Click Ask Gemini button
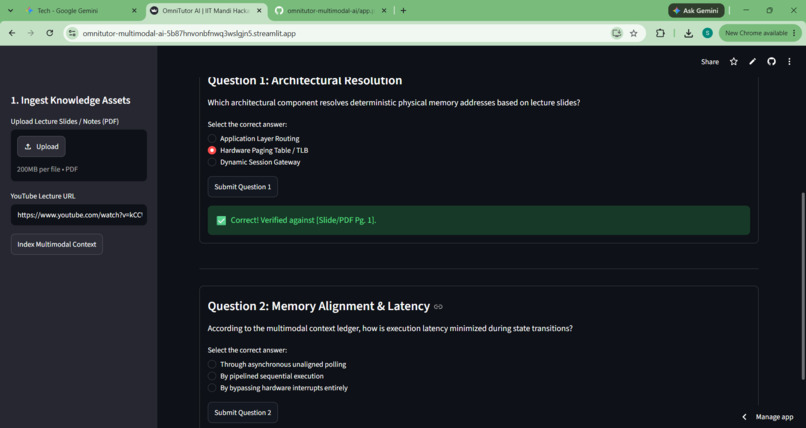The image size is (806, 428). (x=697, y=10)
